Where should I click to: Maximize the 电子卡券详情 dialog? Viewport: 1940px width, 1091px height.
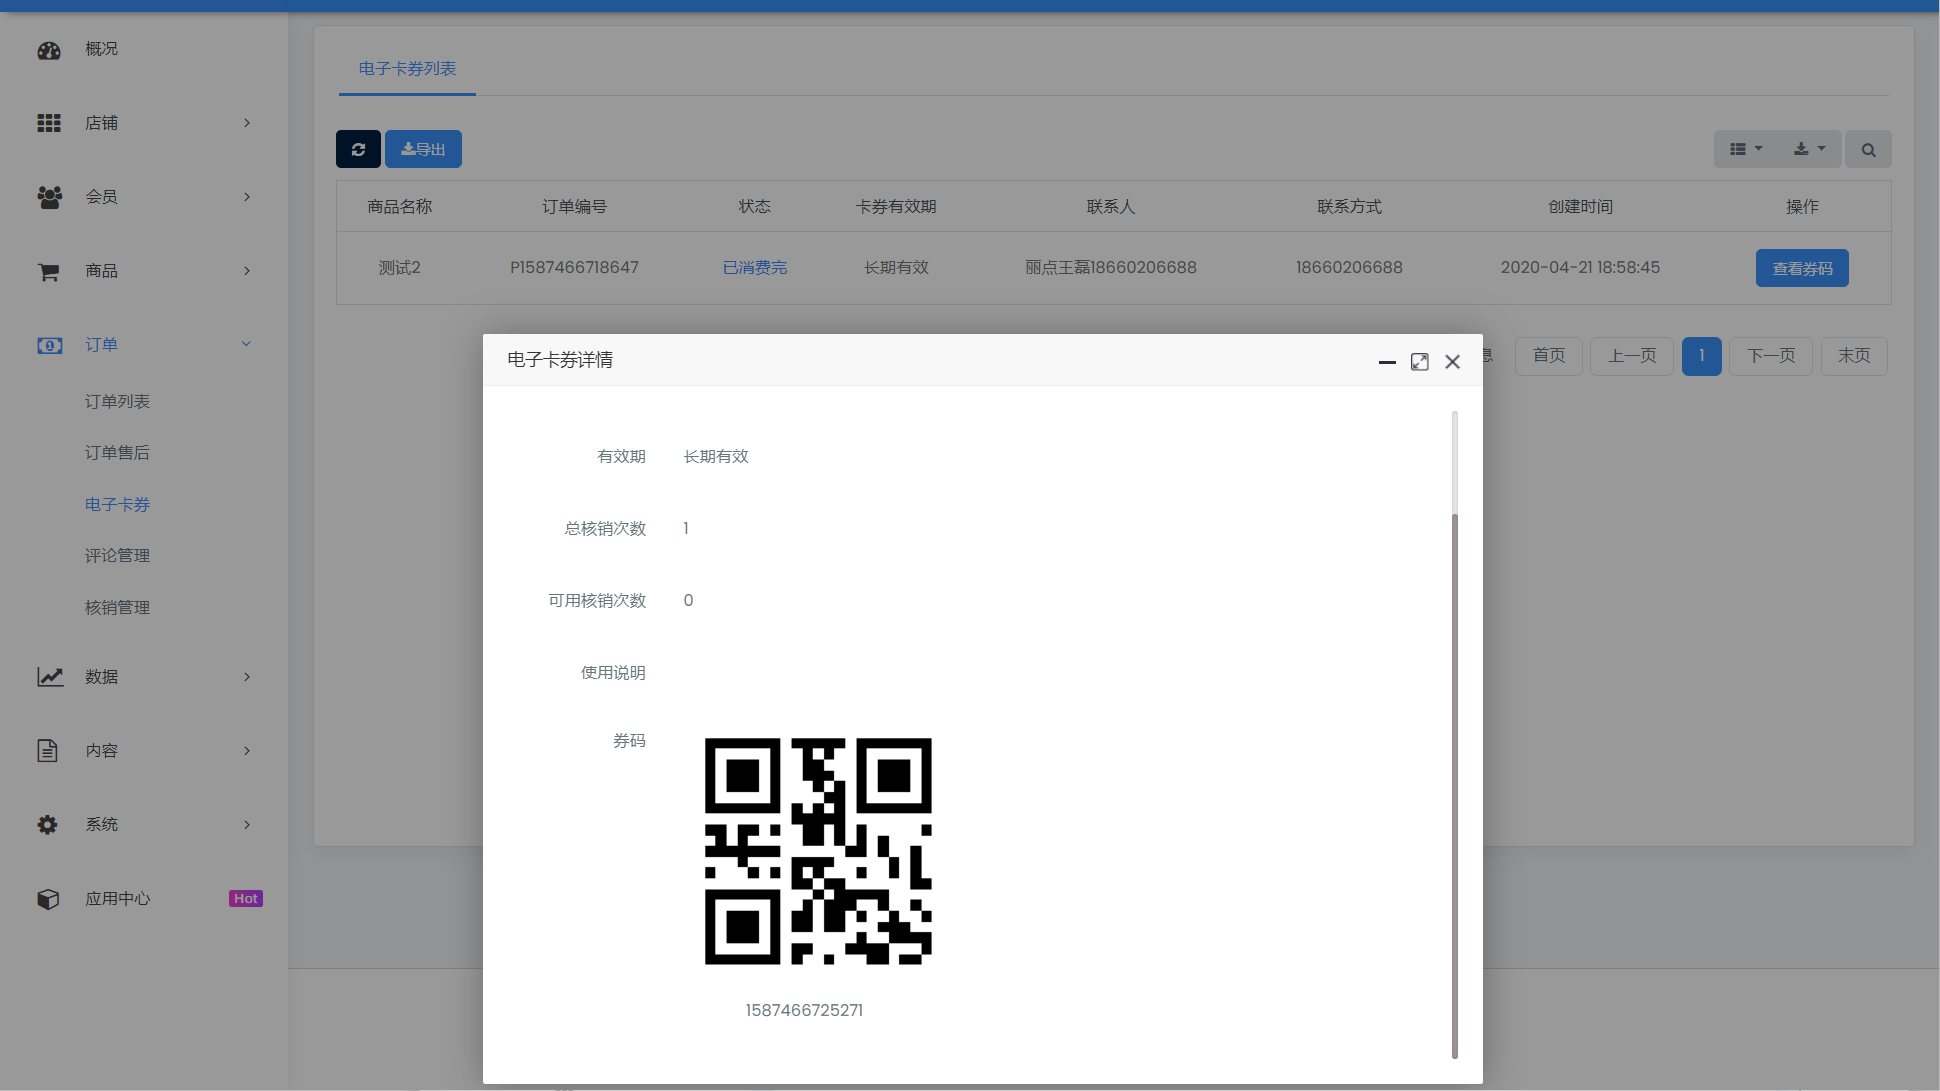(x=1420, y=362)
